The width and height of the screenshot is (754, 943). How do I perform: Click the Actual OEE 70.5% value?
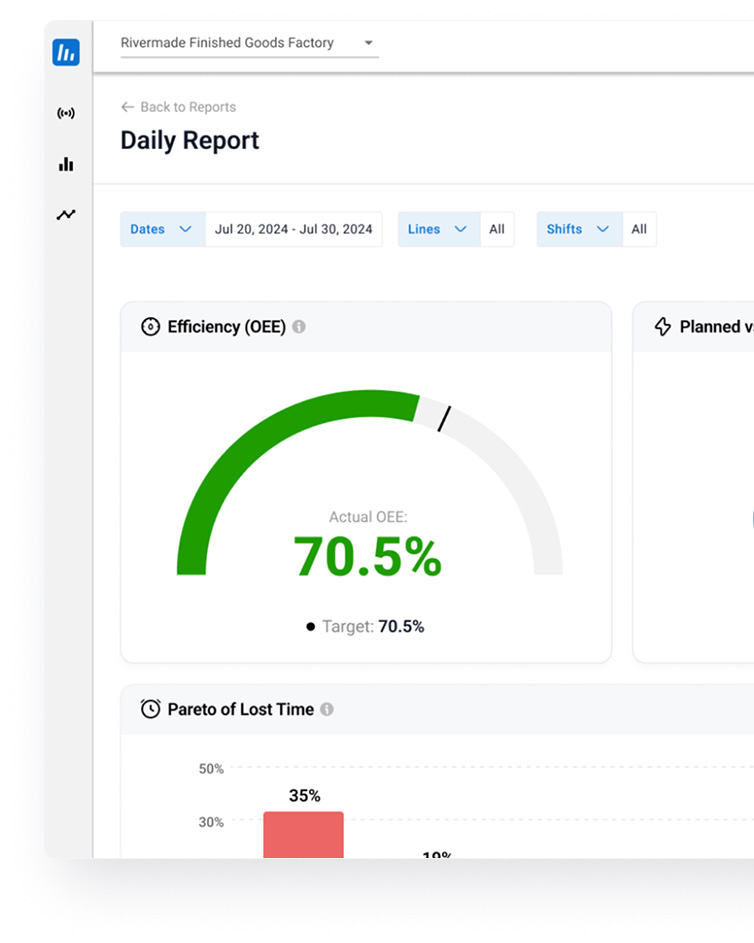[367, 557]
